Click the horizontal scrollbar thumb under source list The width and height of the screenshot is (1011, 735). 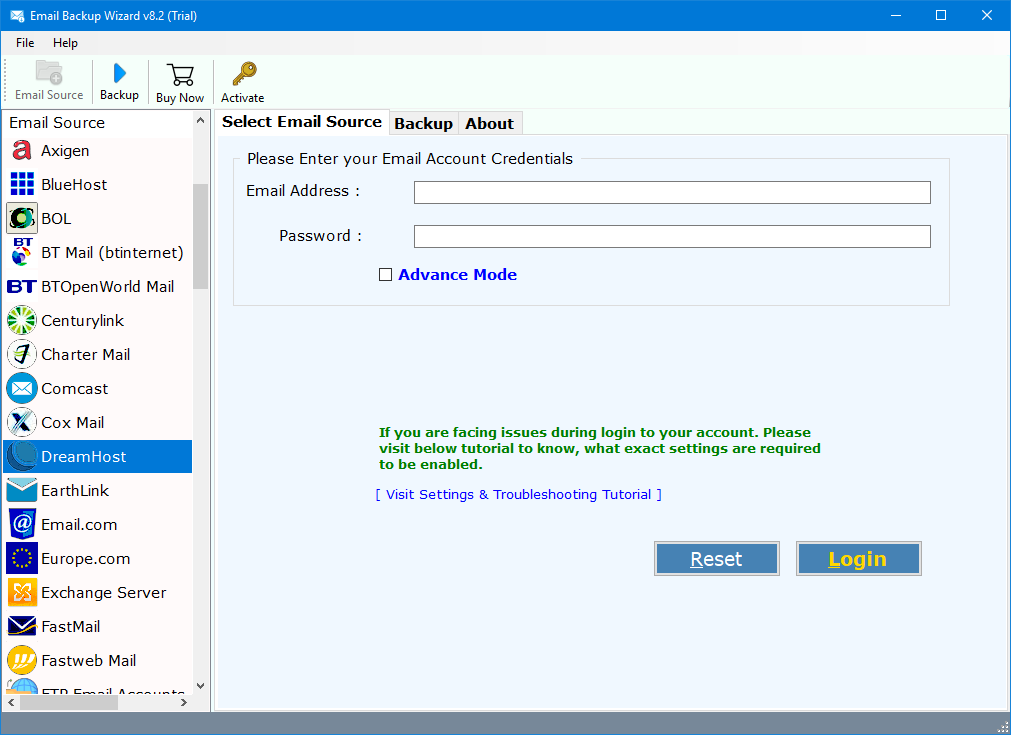click(69, 702)
